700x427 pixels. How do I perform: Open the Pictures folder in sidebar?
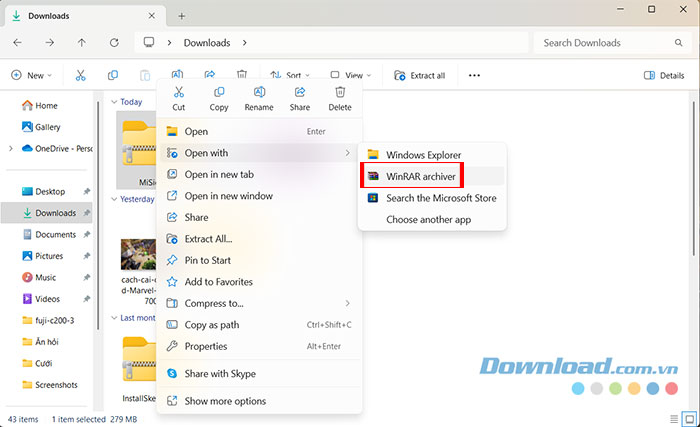[x=49, y=256]
